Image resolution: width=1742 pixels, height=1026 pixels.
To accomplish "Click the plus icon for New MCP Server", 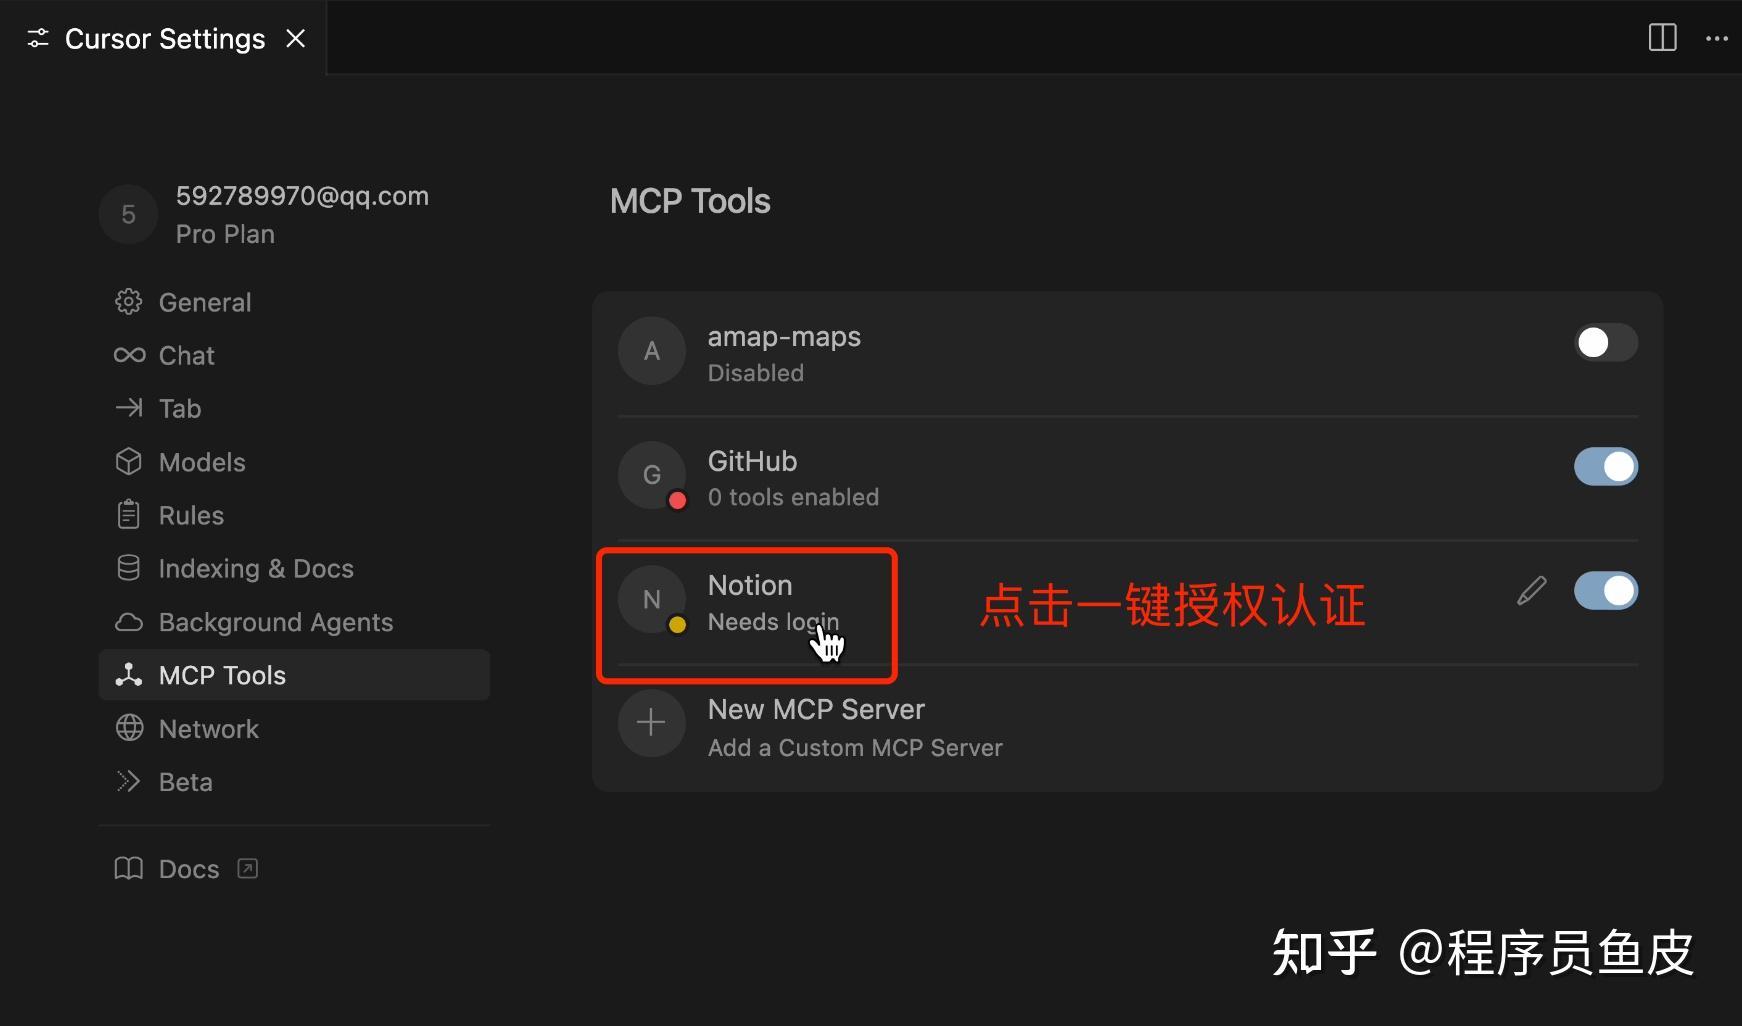I will 651,723.
